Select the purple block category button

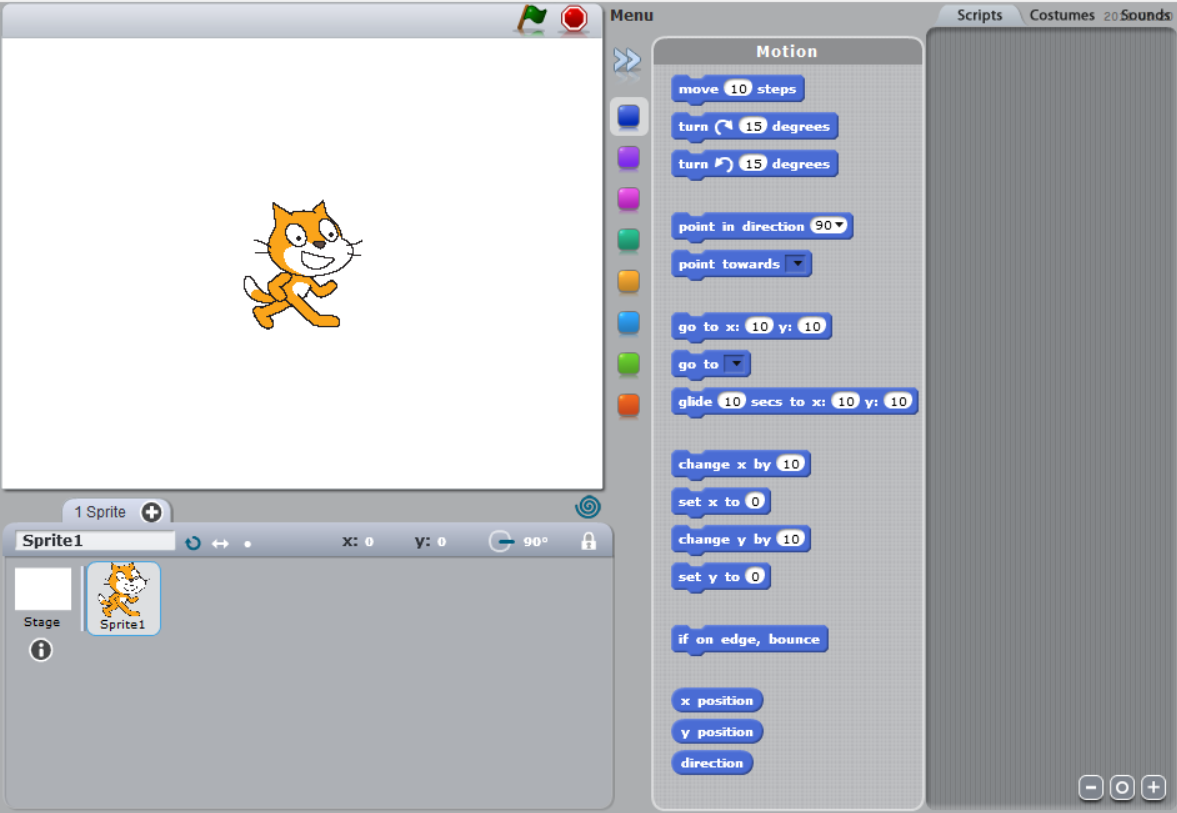pos(628,157)
